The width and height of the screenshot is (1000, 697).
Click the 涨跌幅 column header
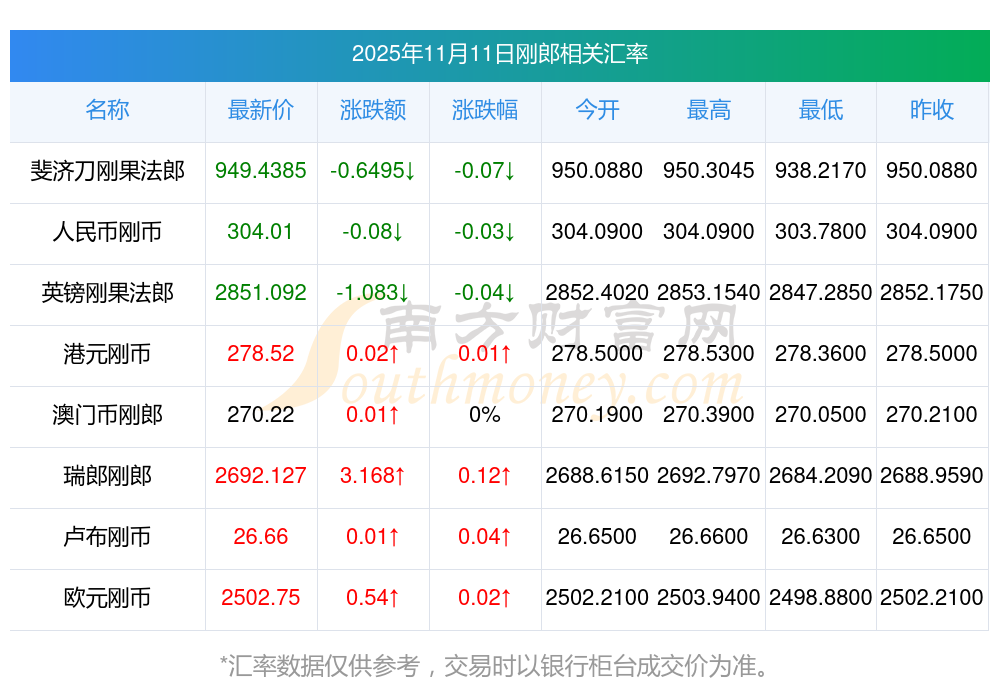[485, 110]
